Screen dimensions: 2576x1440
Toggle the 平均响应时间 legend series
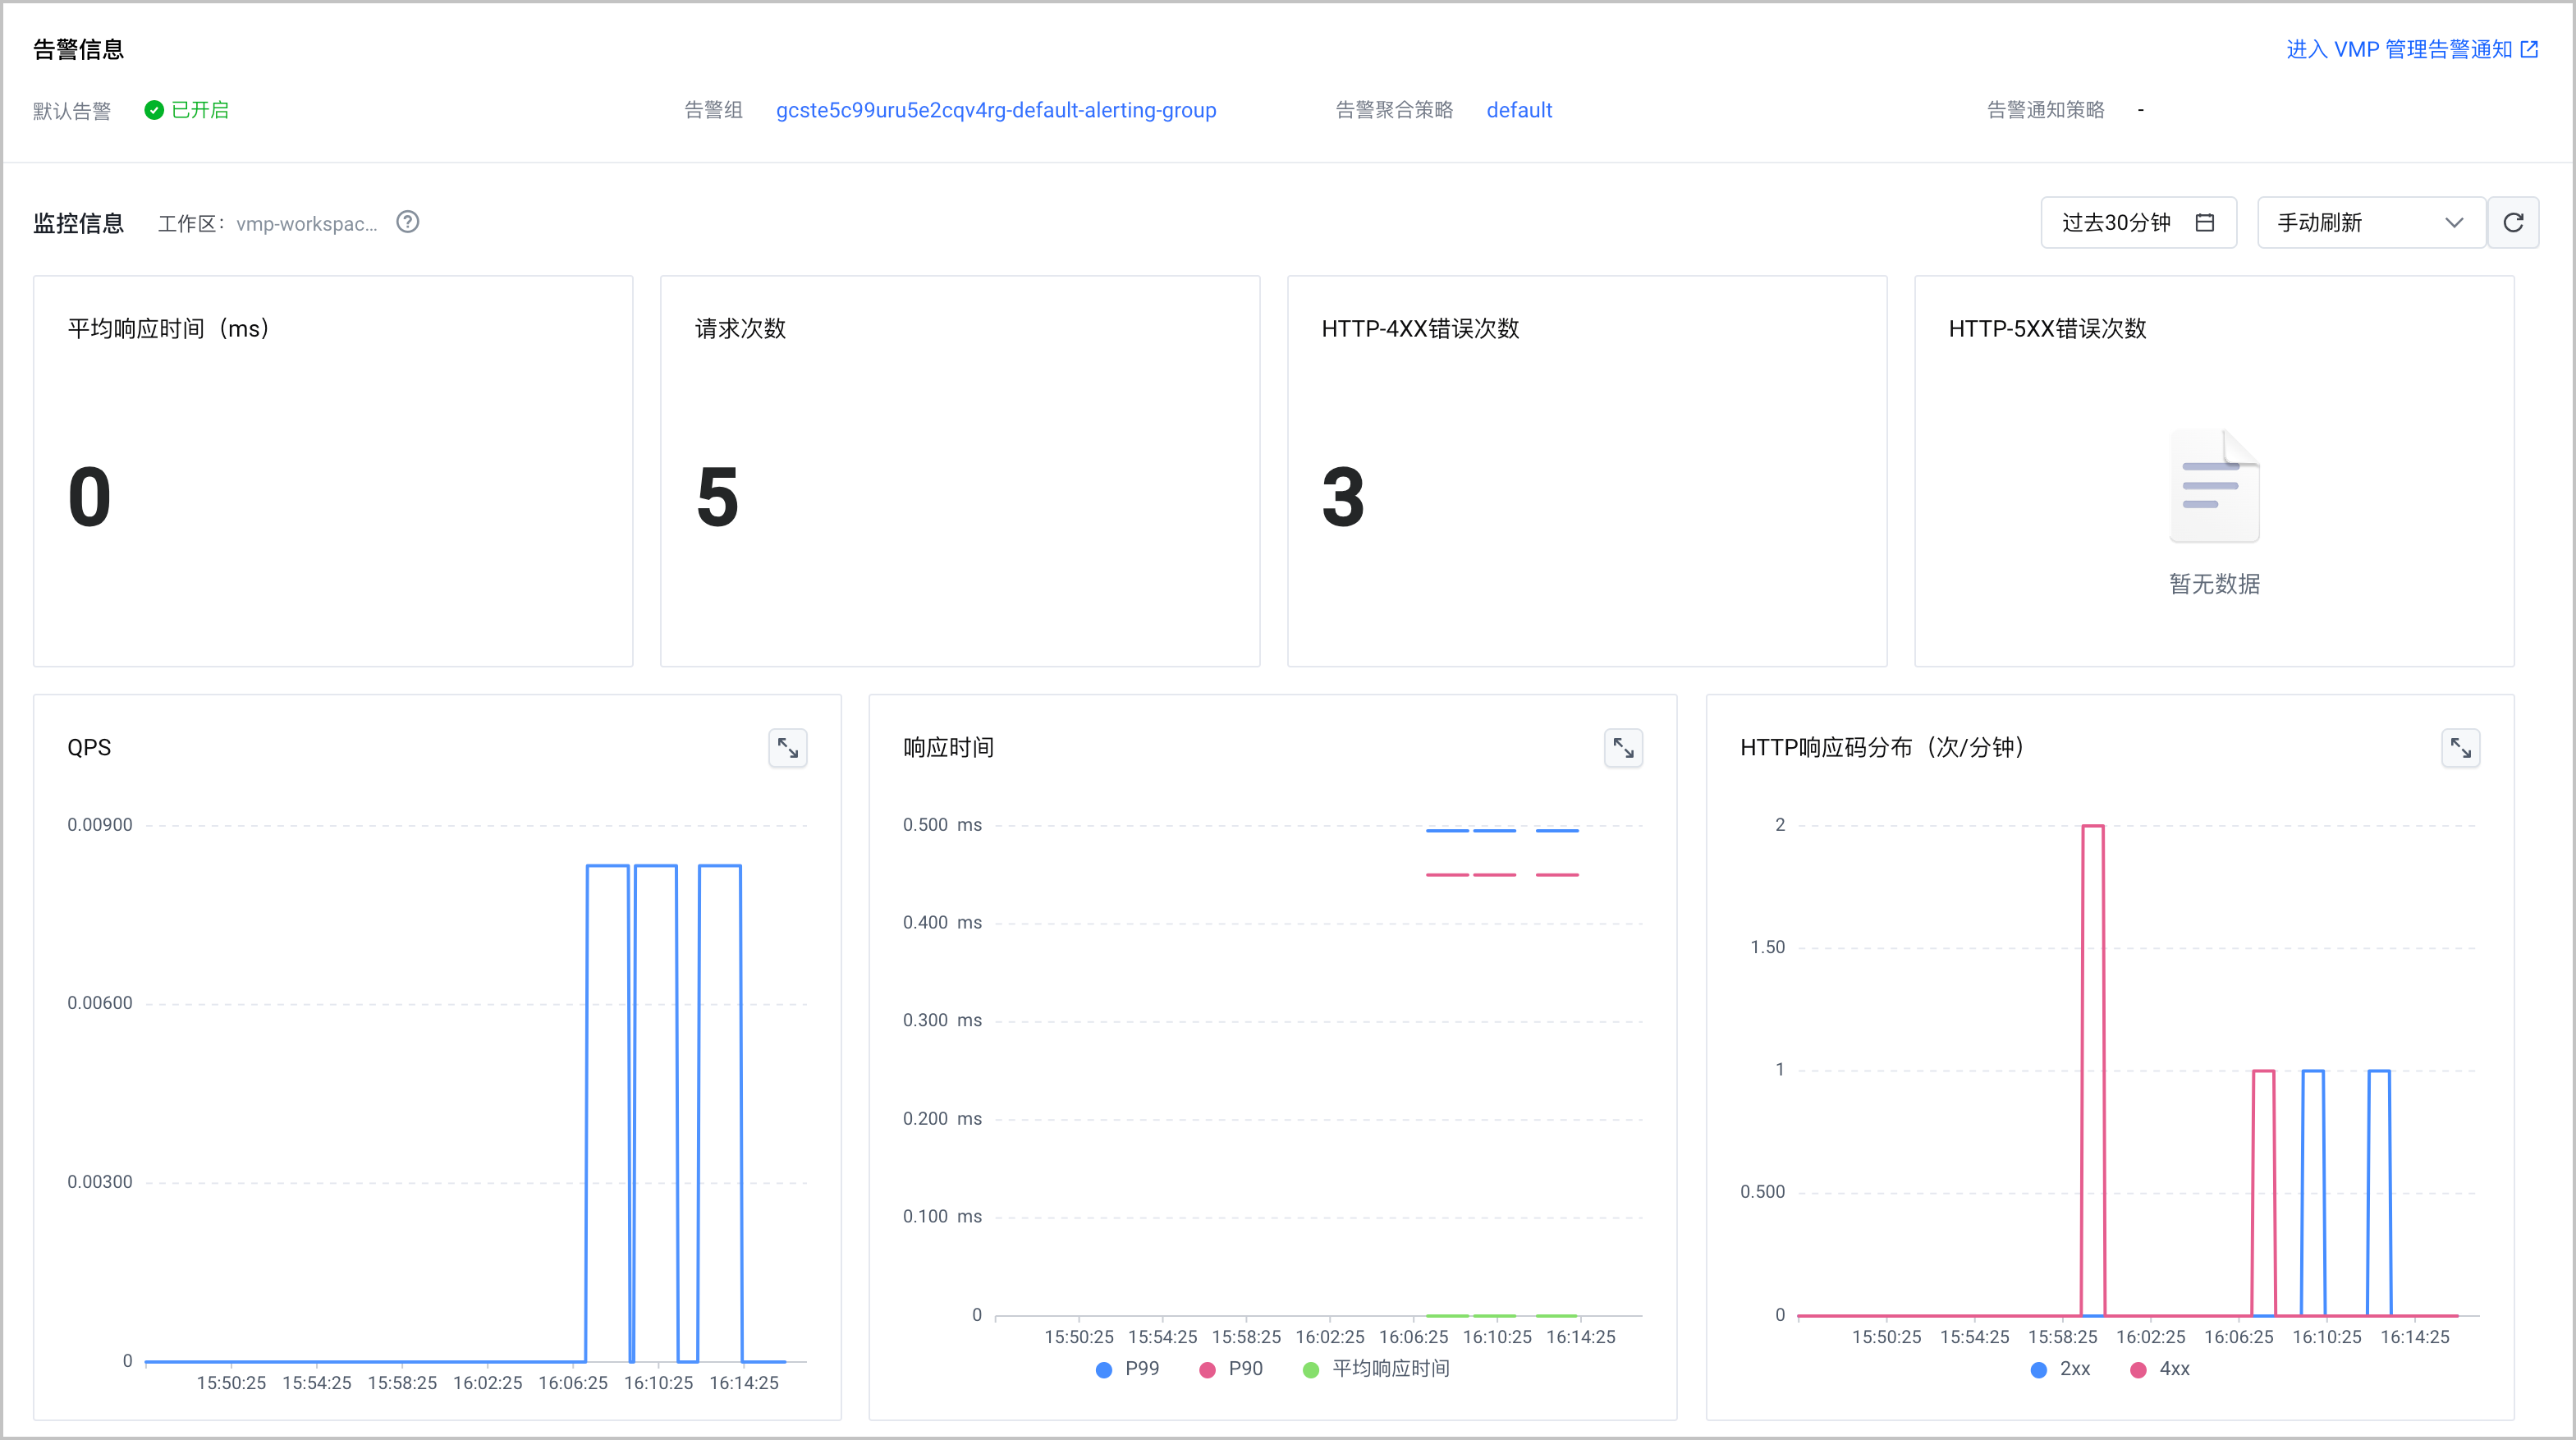point(1376,1369)
